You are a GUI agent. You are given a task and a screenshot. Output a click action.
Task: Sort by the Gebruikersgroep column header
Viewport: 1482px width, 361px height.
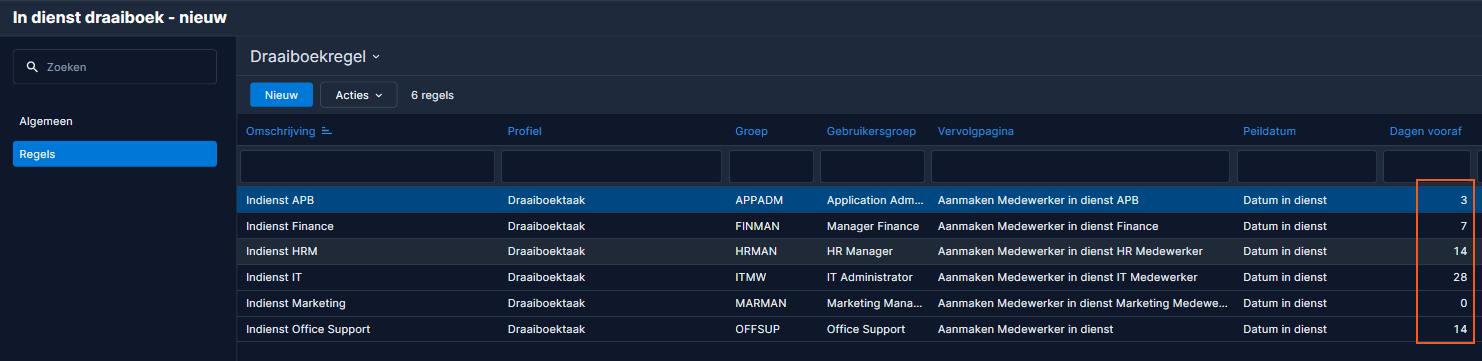(871, 131)
